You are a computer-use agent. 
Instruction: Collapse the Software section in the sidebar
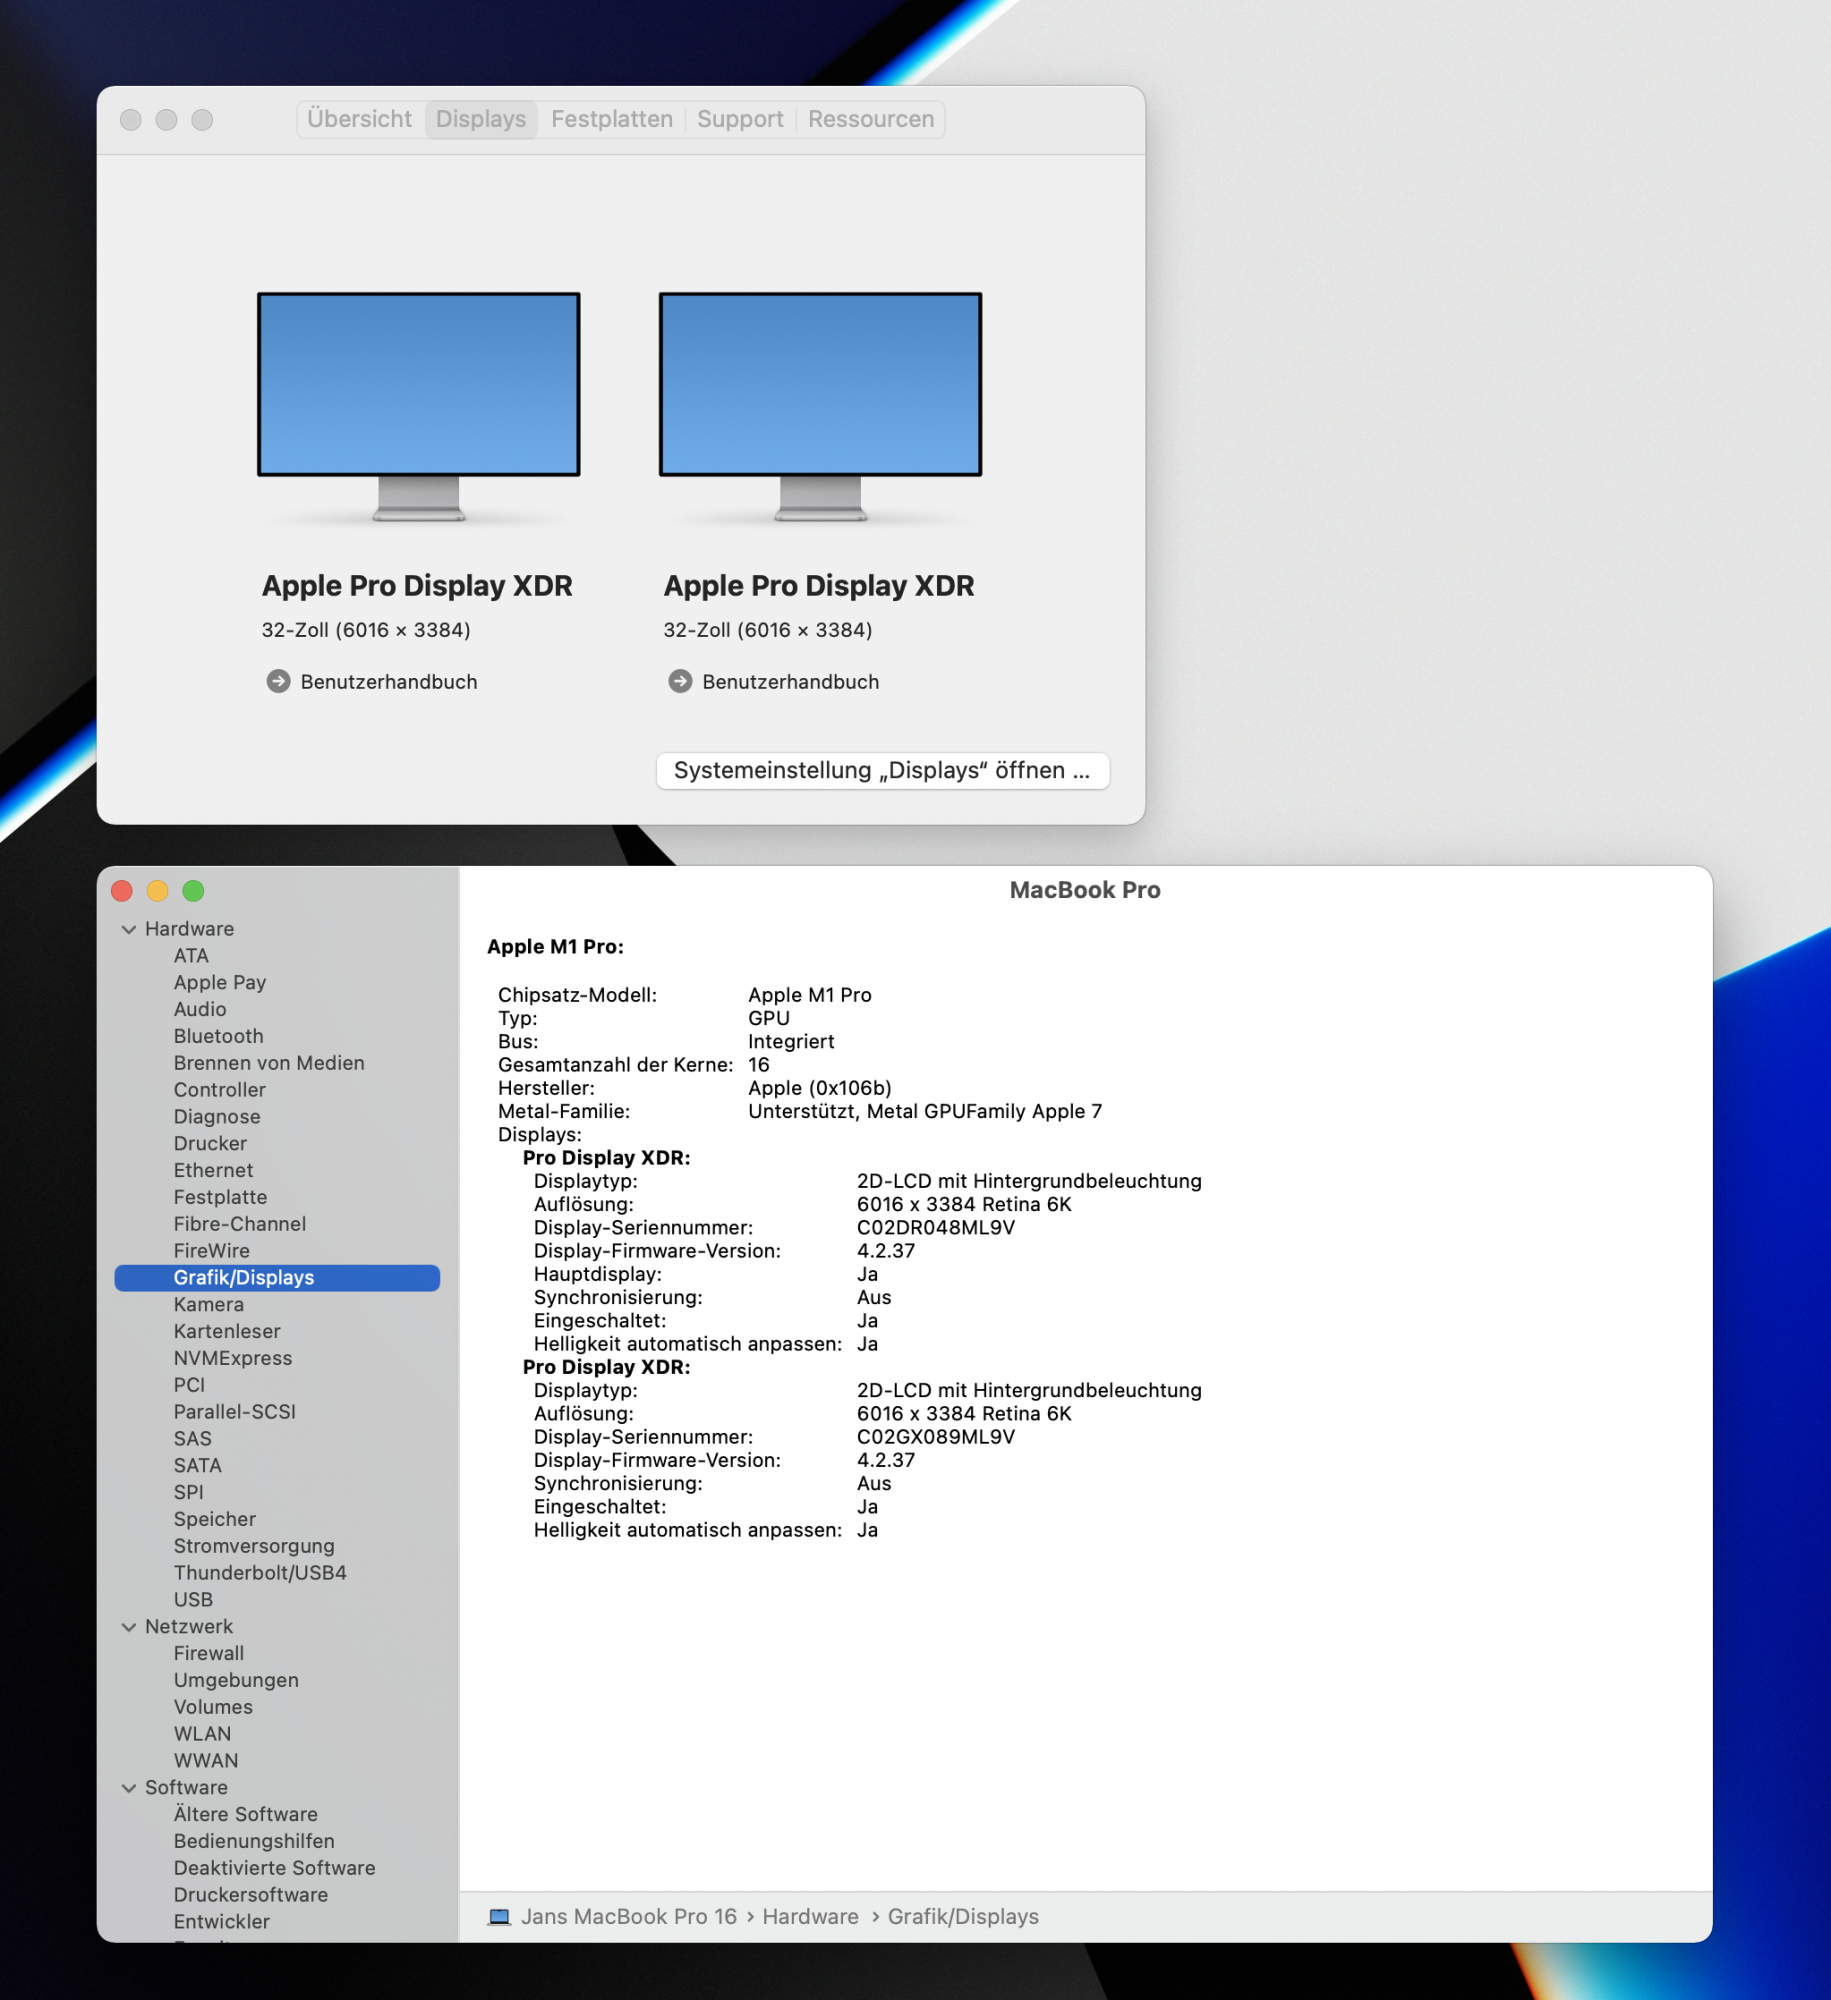coord(129,1788)
